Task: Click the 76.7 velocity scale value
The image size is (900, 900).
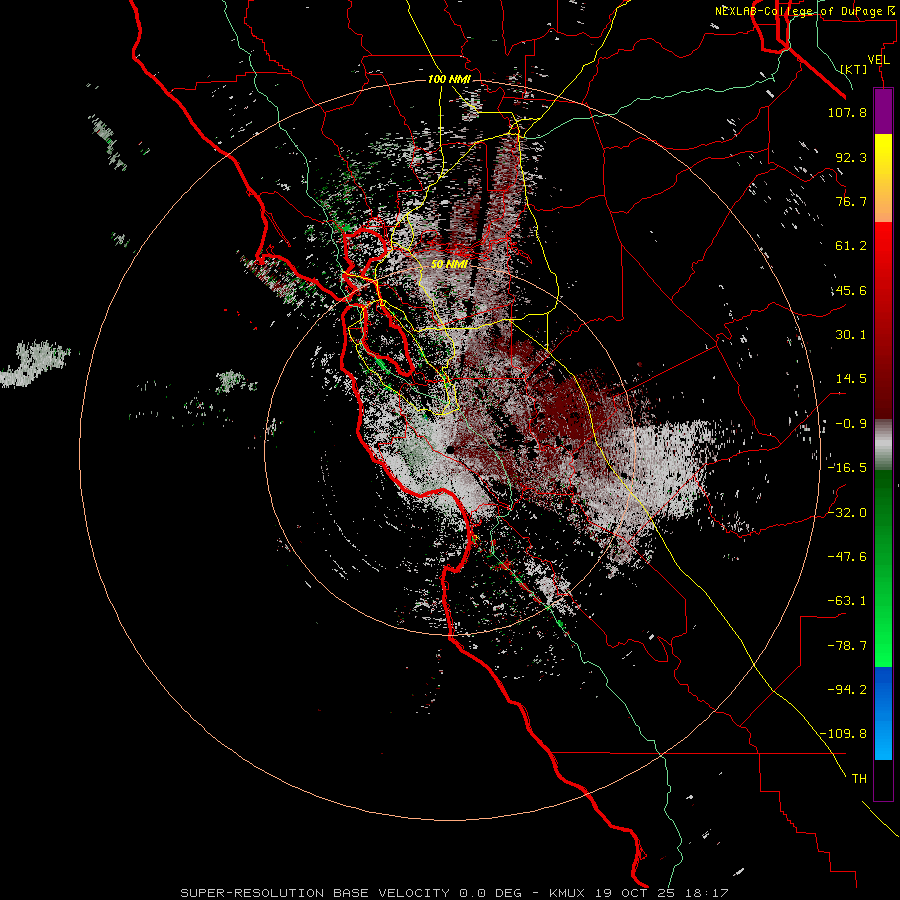Action: point(851,201)
